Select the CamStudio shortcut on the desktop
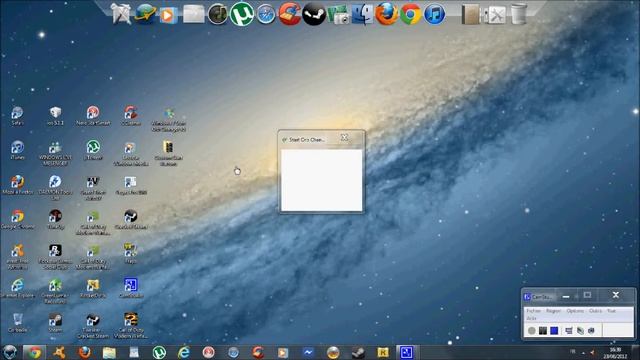The height and width of the screenshot is (360, 640). 131,288
